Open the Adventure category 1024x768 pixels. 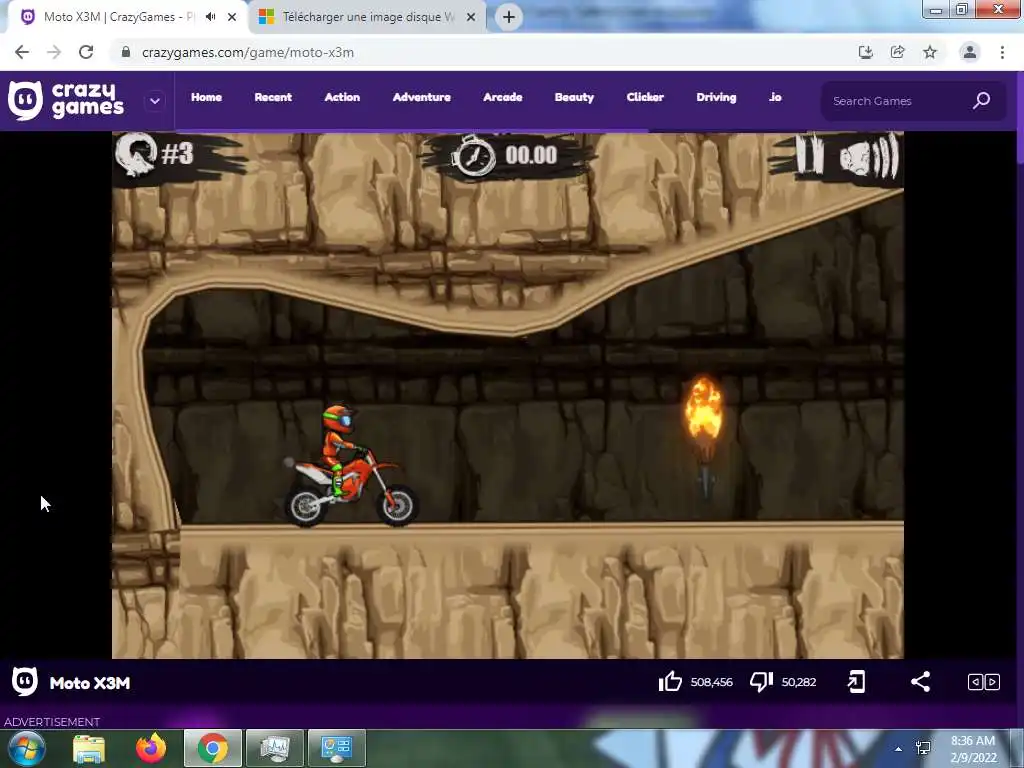tap(422, 97)
